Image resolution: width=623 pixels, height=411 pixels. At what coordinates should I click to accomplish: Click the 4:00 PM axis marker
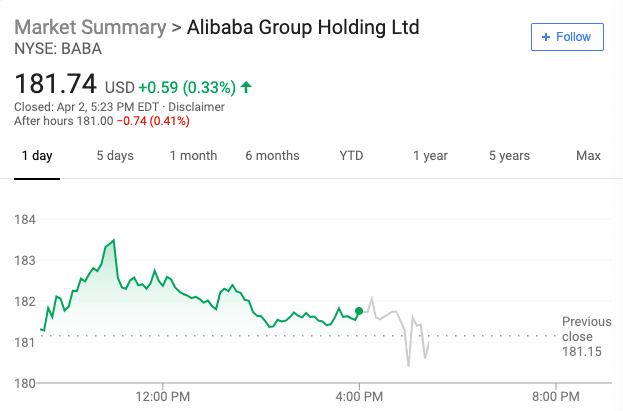click(x=359, y=396)
